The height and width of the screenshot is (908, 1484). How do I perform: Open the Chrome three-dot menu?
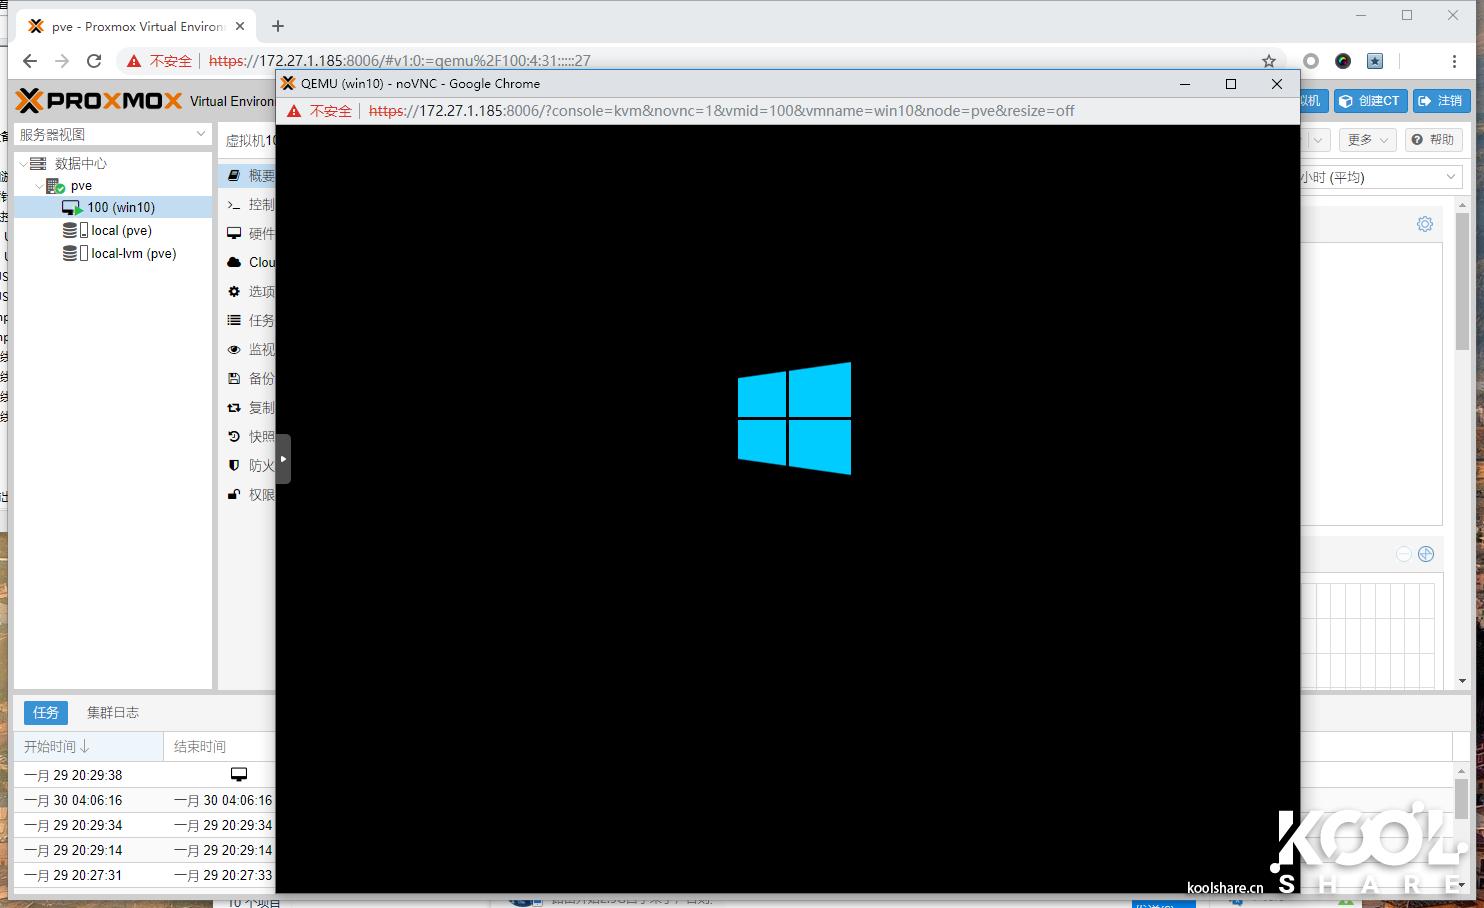tap(1454, 61)
